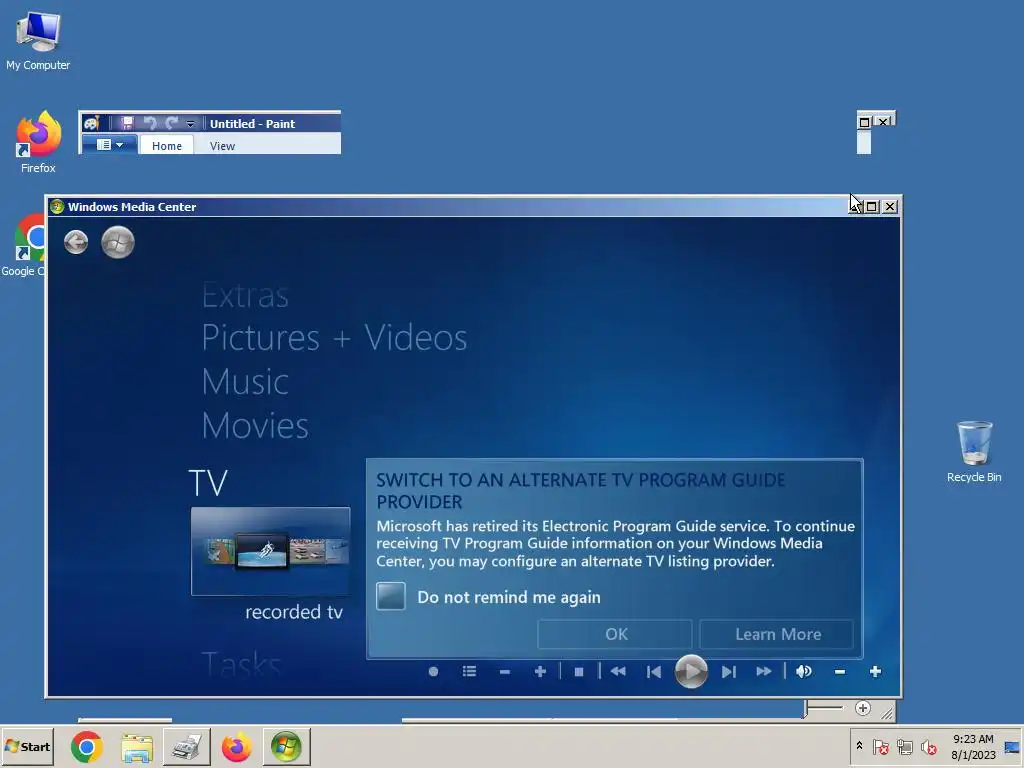Rewind using the rewind button
This screenshot has width=1024, height=768.
tap(618, 671)
